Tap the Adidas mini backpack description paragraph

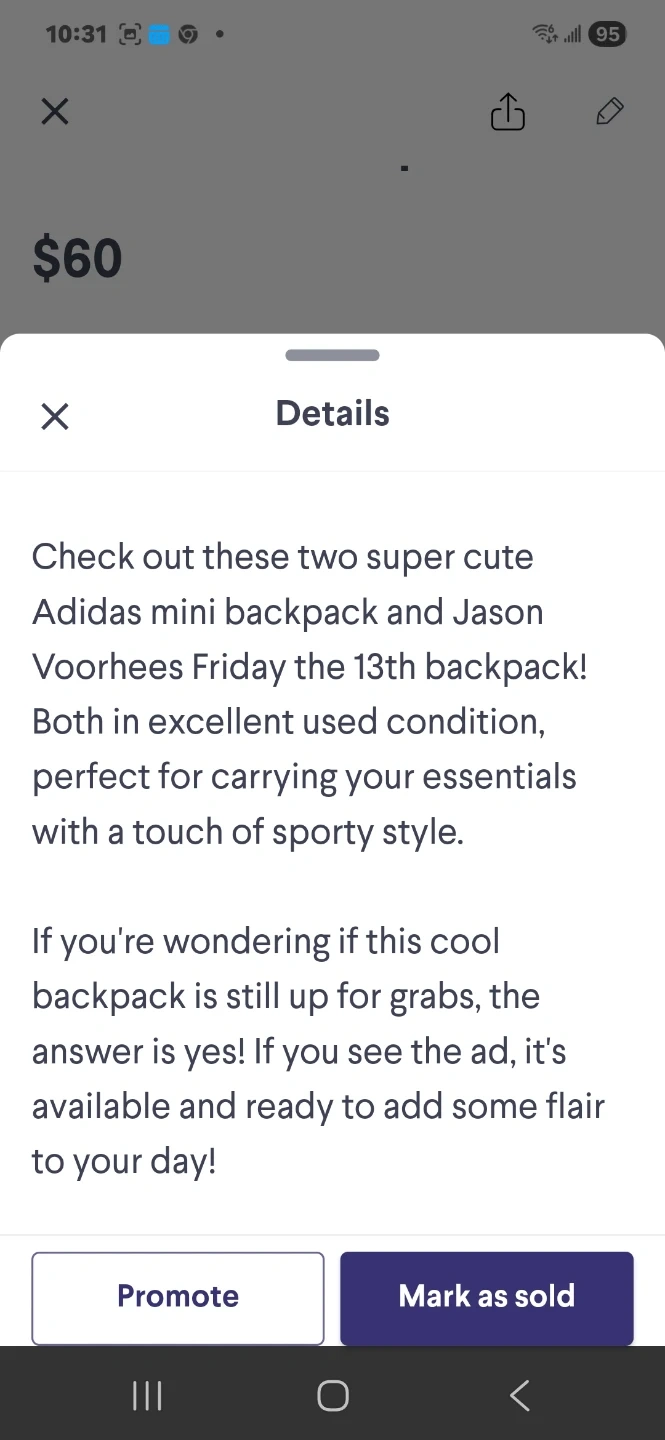click(x=310, y=694)
